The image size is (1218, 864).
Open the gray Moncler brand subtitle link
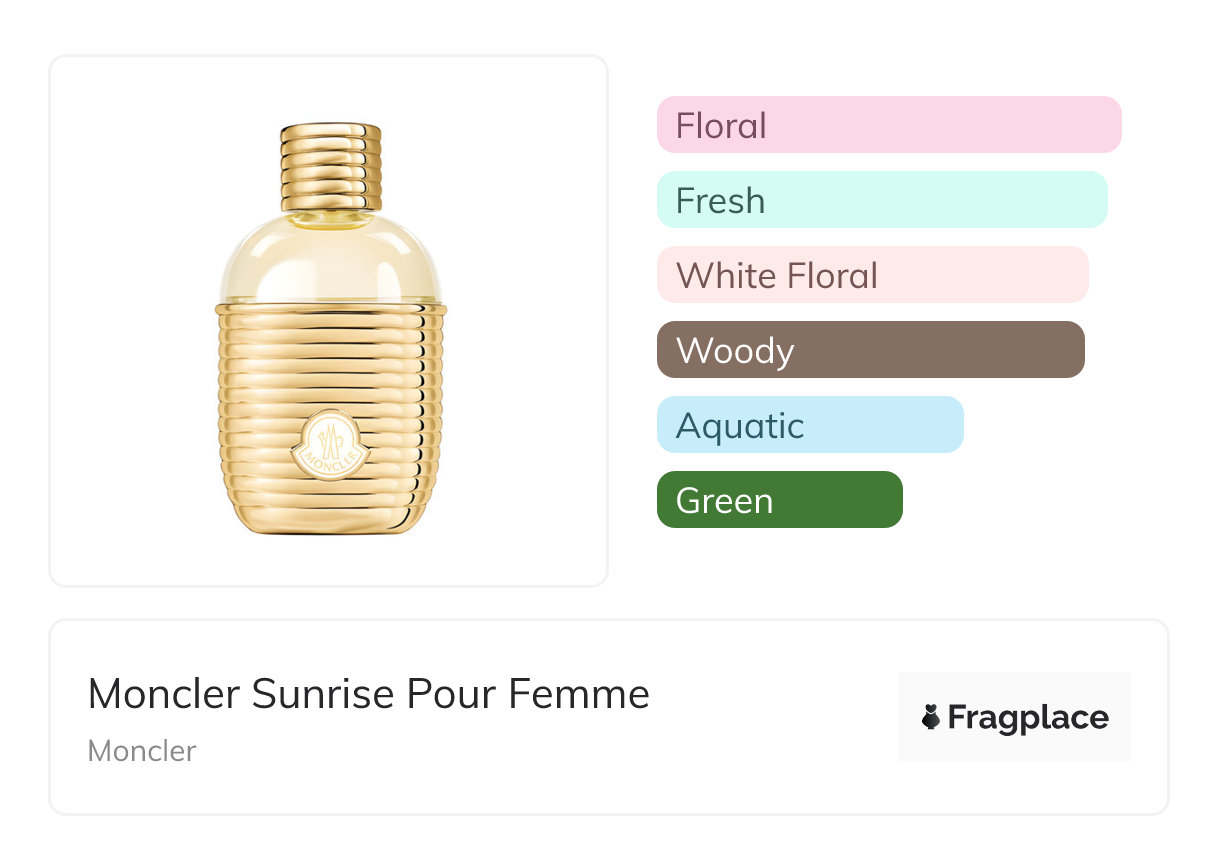[142, 750]
